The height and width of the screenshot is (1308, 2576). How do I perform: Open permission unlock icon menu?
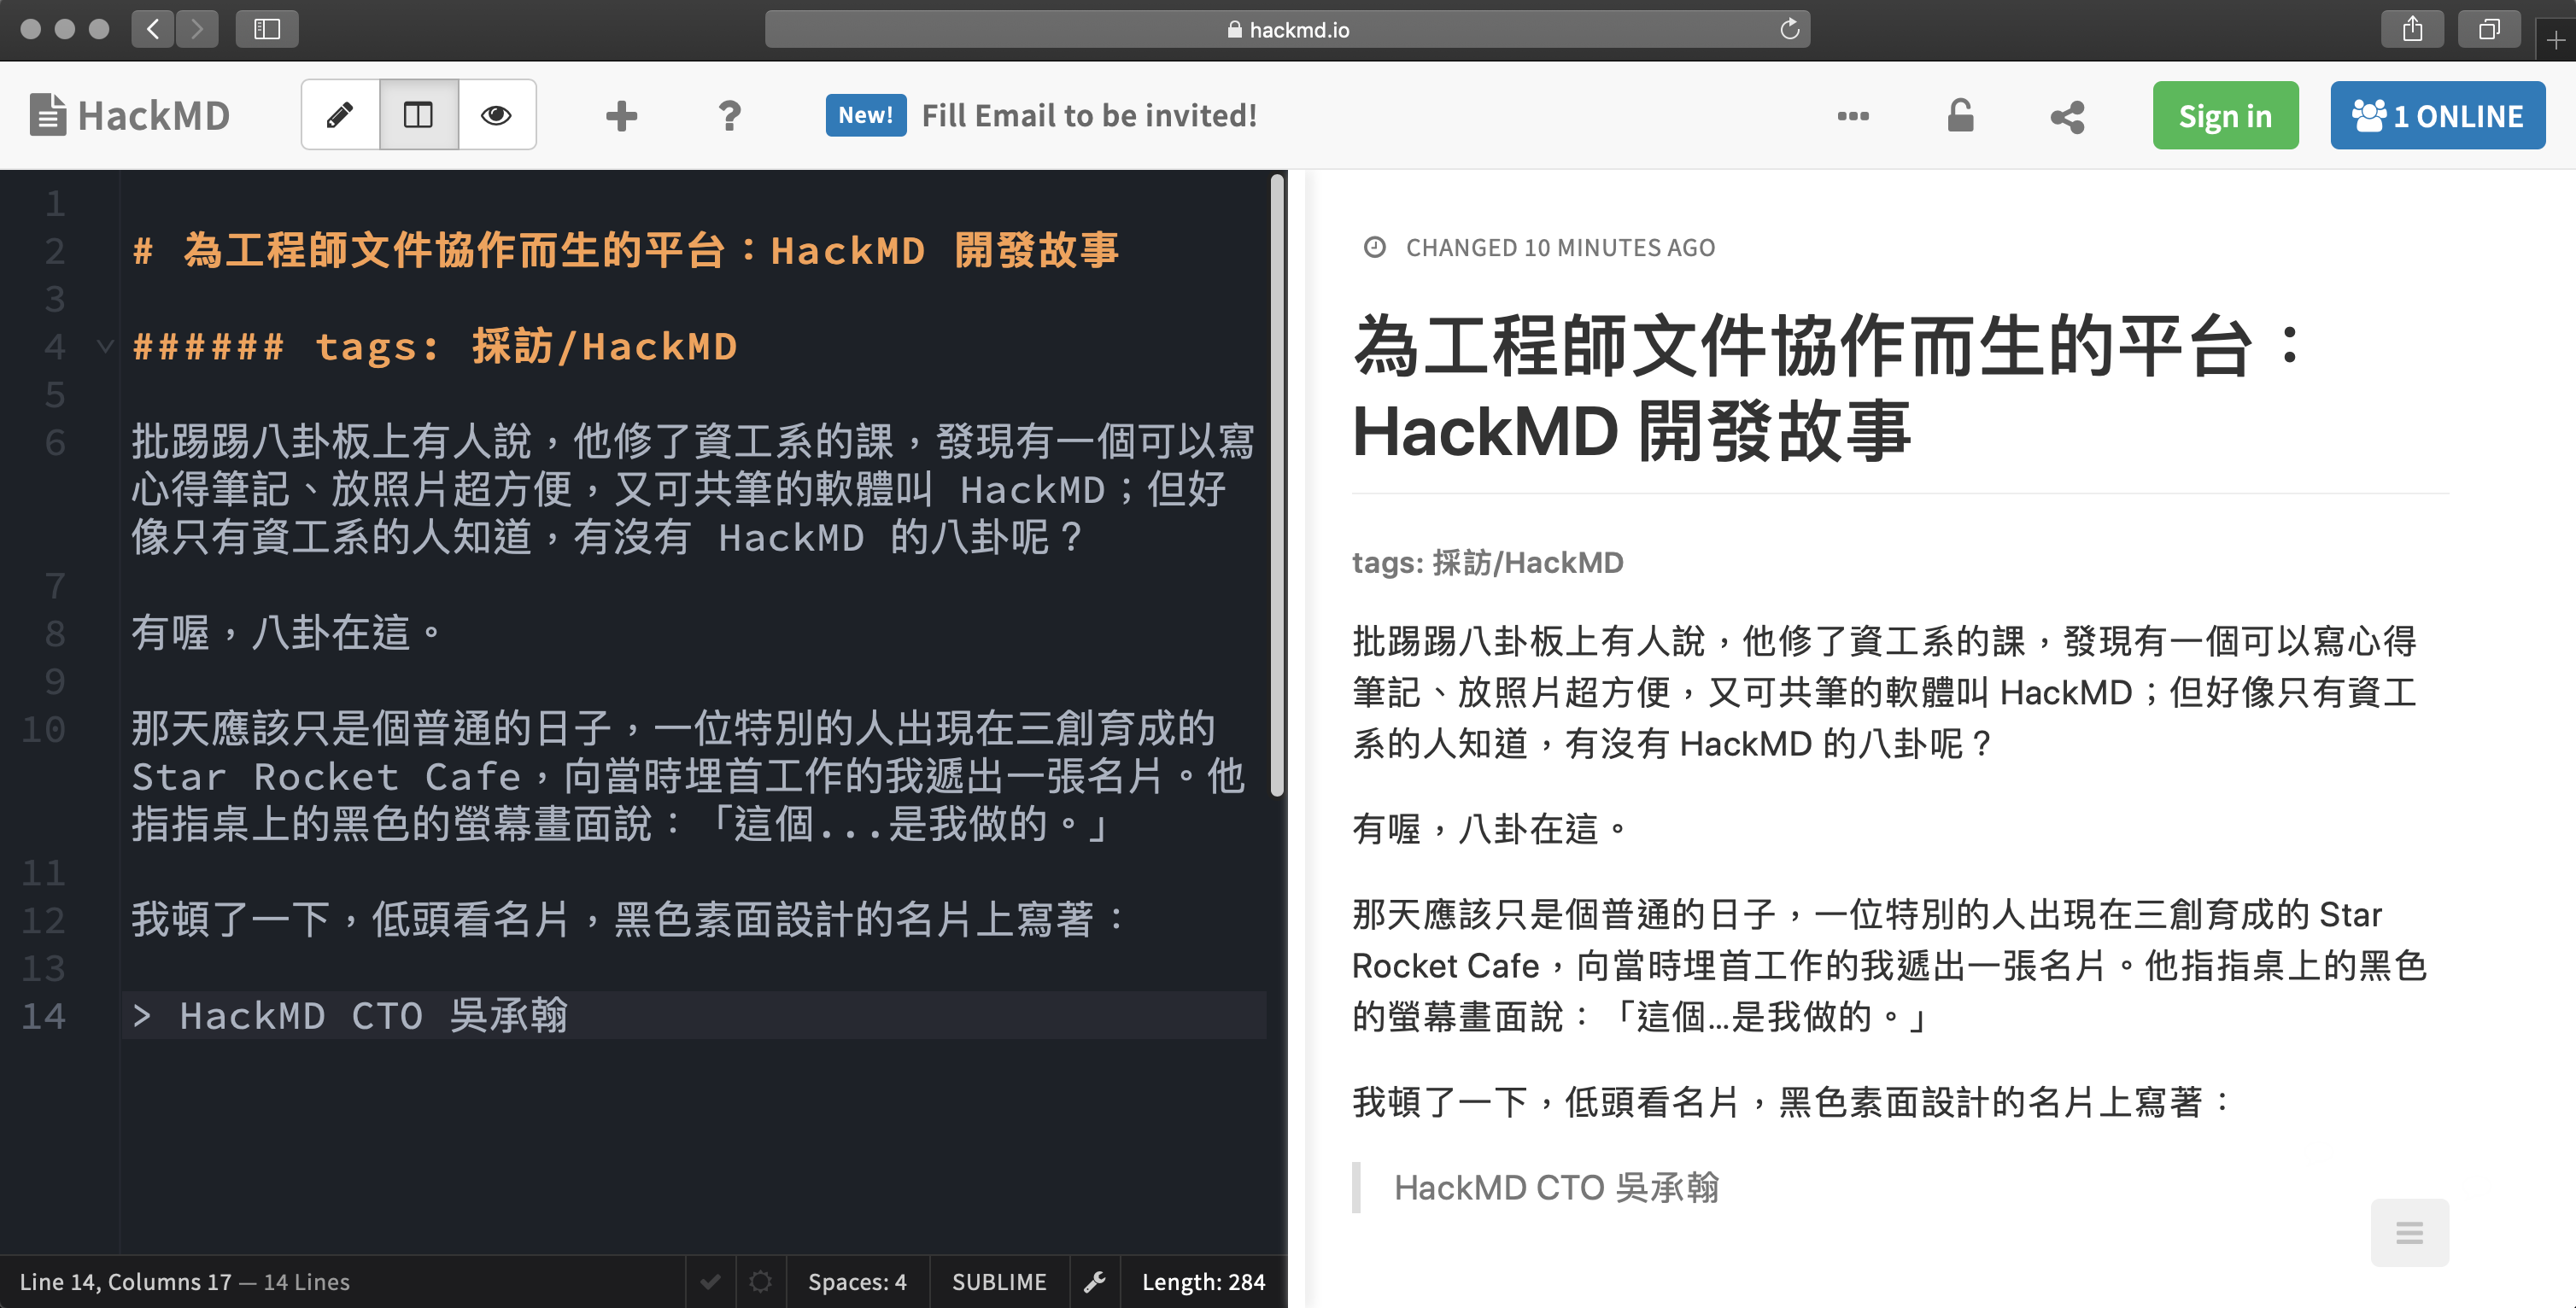coord(1960,115)
